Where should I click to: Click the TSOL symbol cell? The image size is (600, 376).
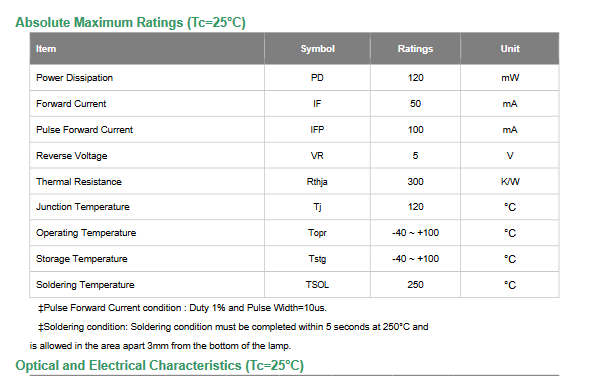[x=317, y=285]
